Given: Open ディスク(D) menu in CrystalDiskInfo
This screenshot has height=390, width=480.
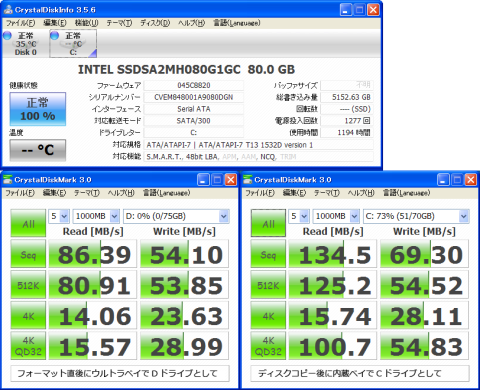Looking at the screenshot, I should click(155, 23).
